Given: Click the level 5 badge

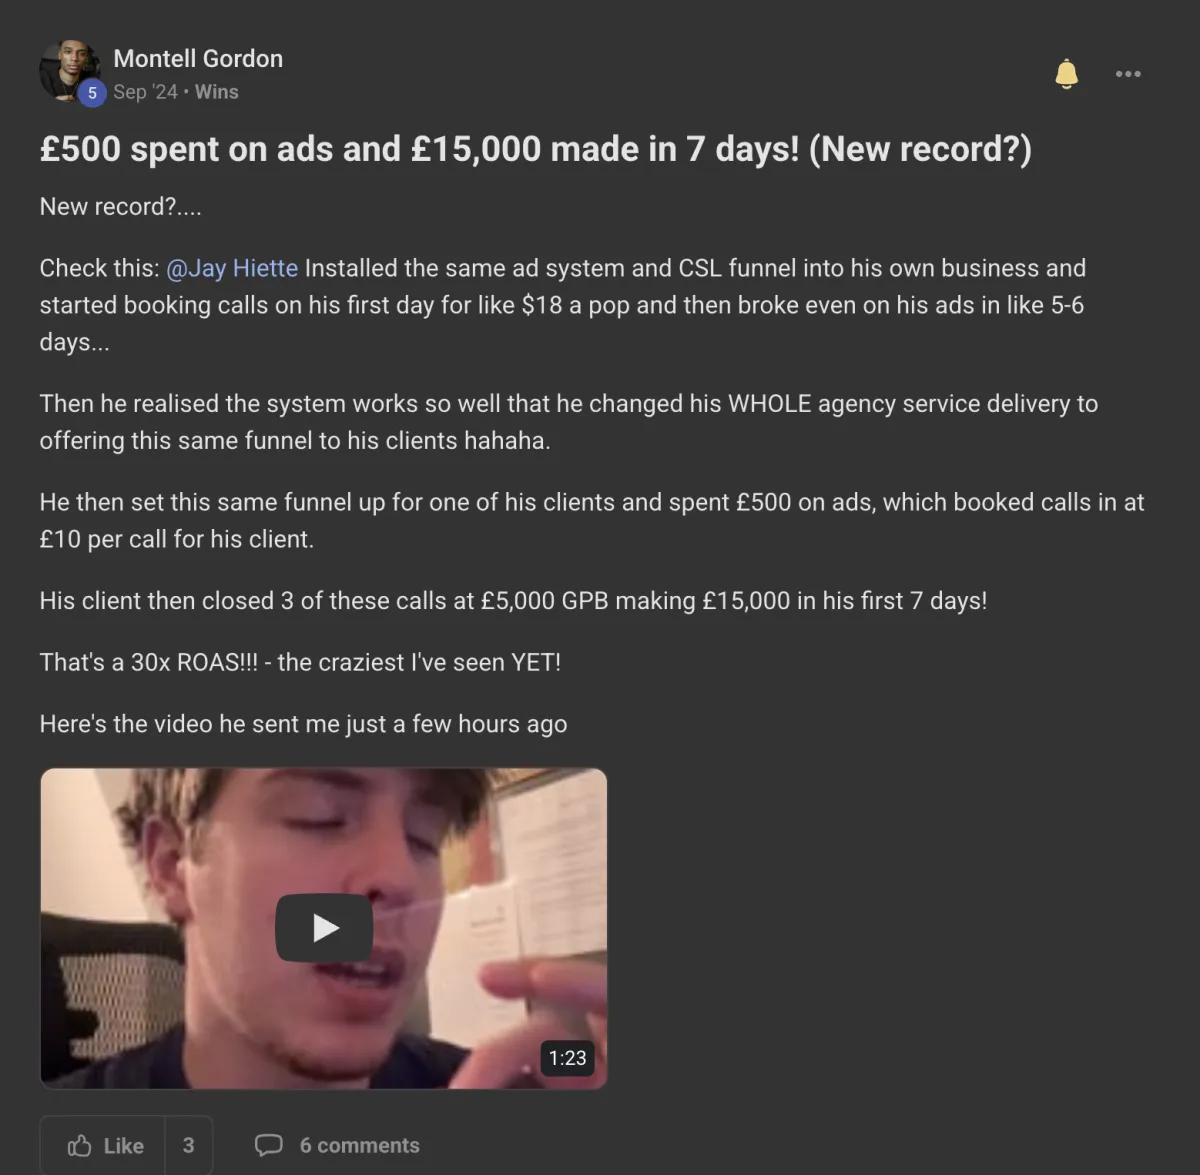Looking at the screenshot, I should tap(92, 93).
